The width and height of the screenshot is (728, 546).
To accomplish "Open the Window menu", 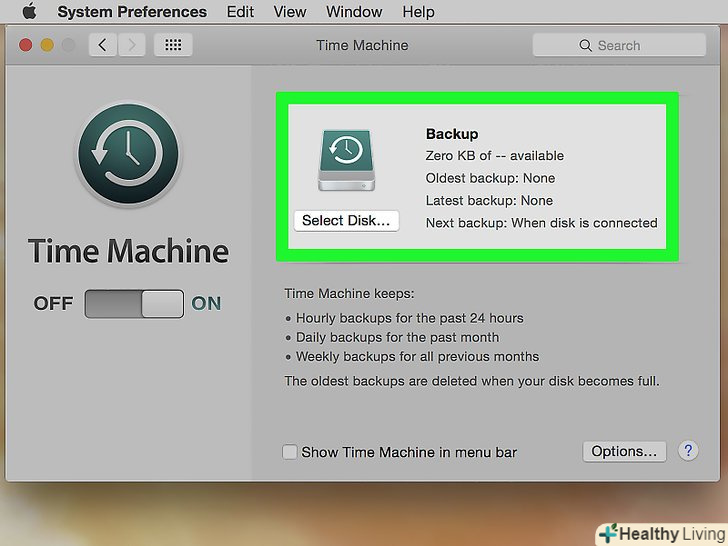I will (x=354, y=12).
